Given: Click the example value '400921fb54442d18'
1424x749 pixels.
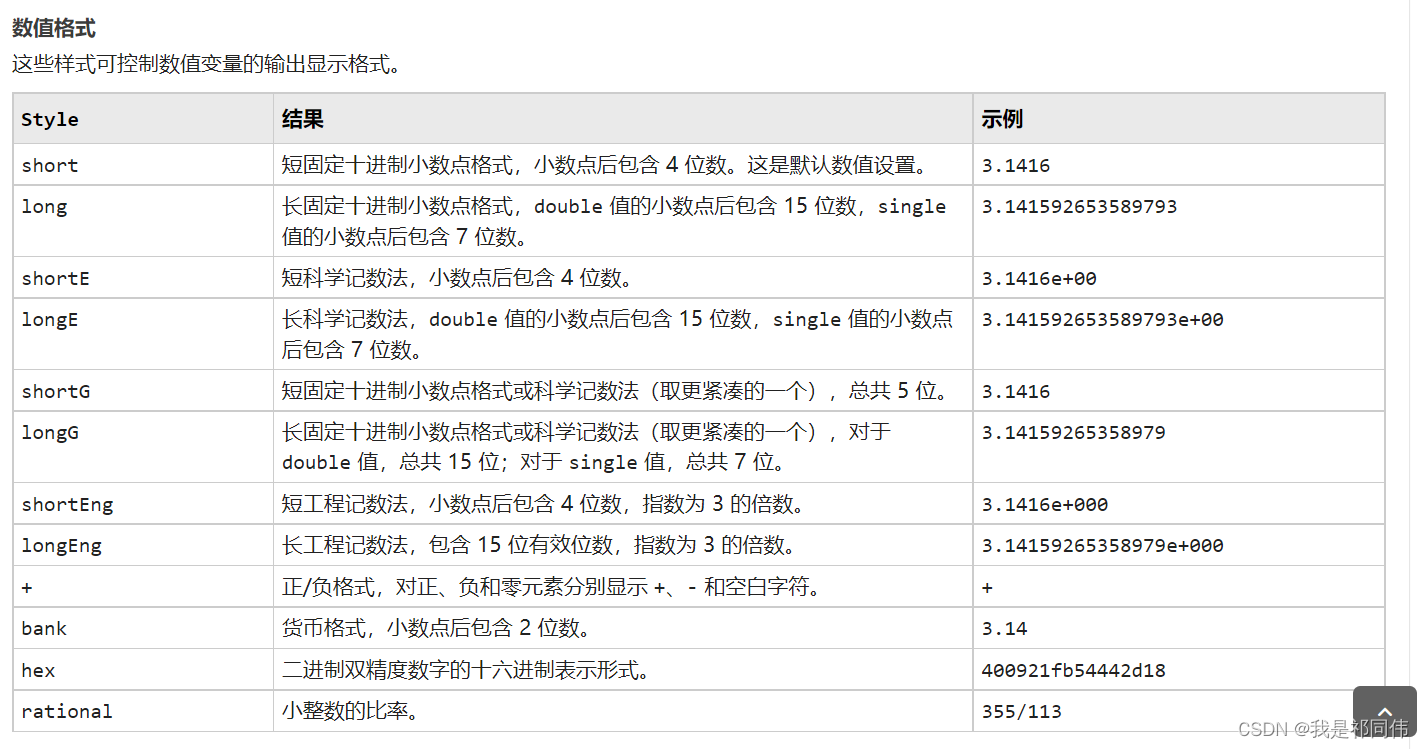Looking at the screenshot, I should coord(1073,670).
